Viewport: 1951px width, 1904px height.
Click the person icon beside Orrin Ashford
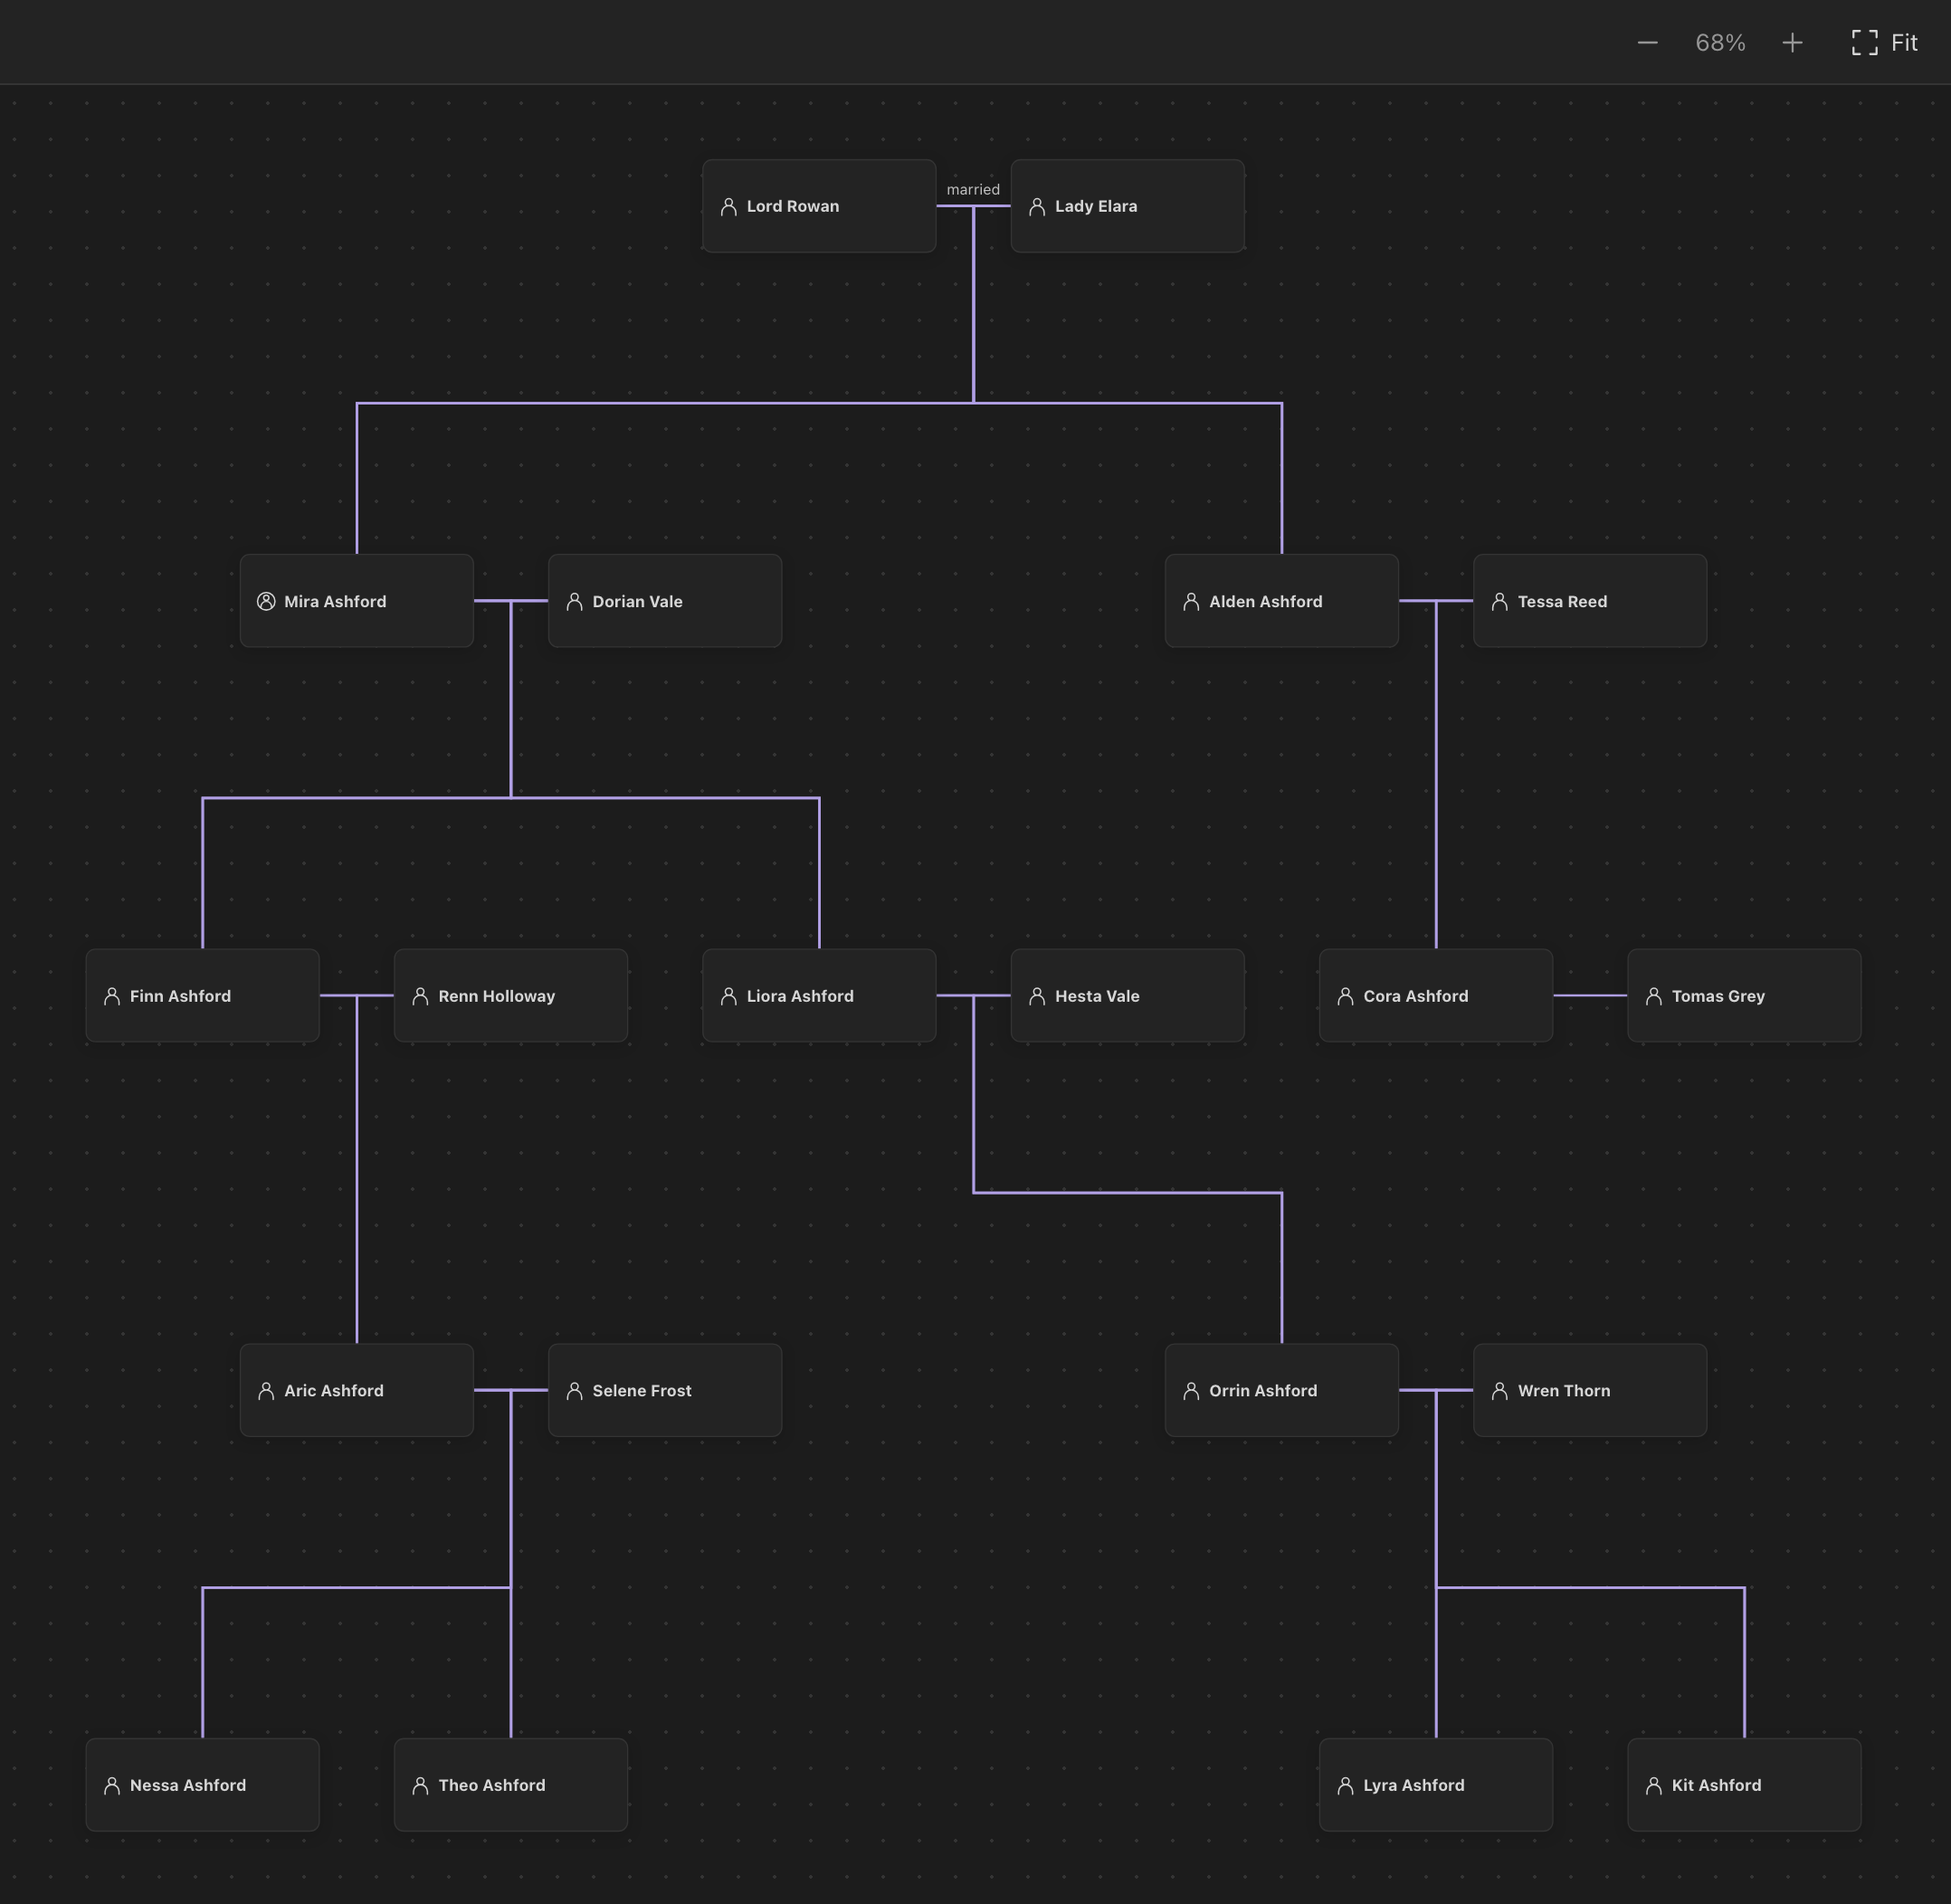1191,1391
